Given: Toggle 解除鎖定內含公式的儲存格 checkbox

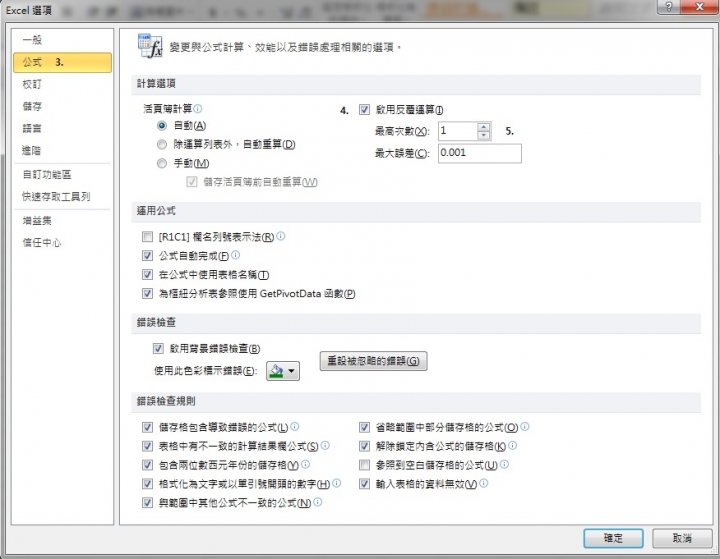Looking at the screenshot, I should 364,446.
